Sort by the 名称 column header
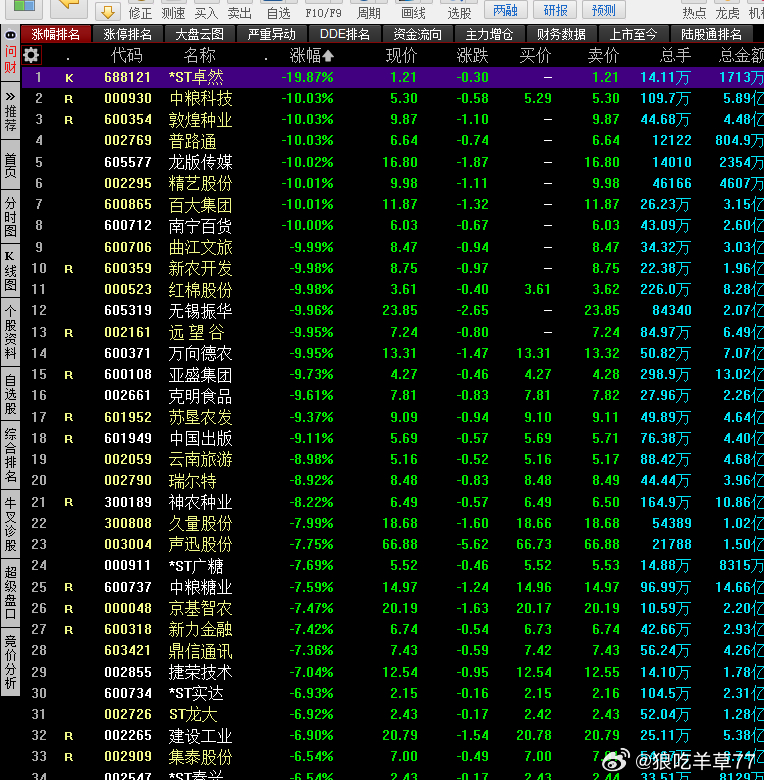This screenshot has height=780, width=764. [199, 55]
